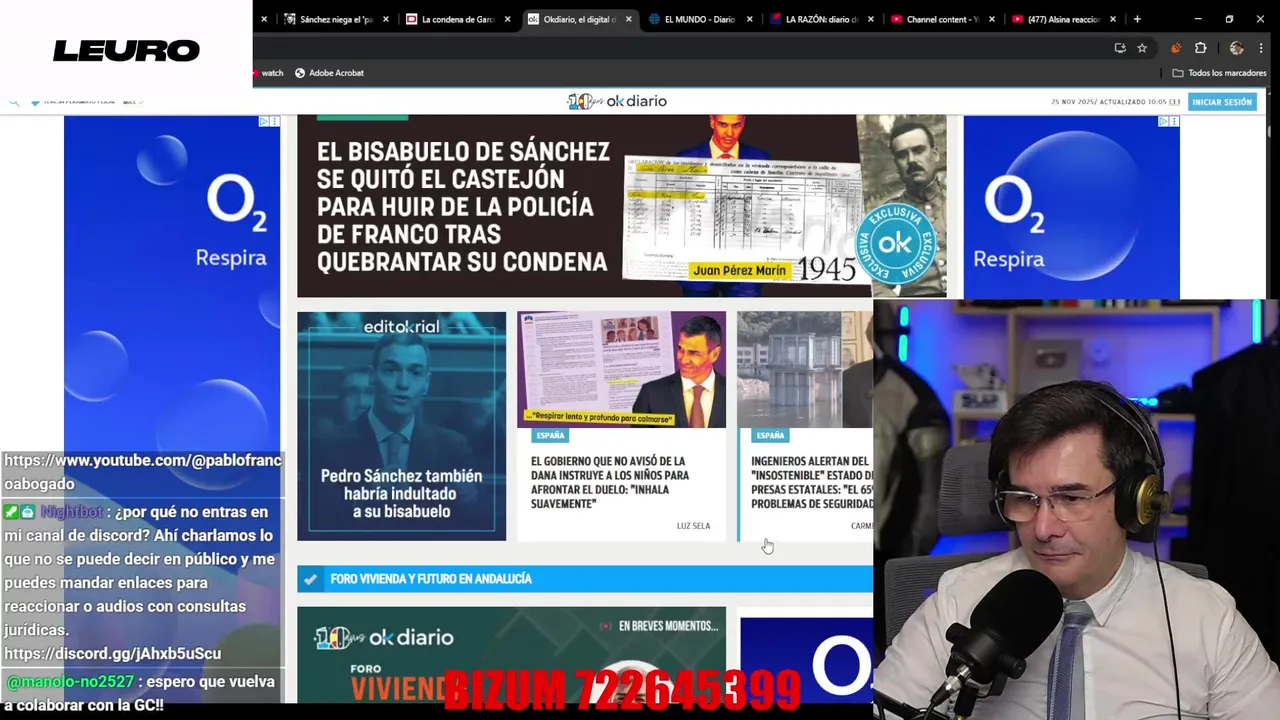Screen dimensions: 1280x720
Task: Click the search magnifier icon on okdiario
Action: 14,102
